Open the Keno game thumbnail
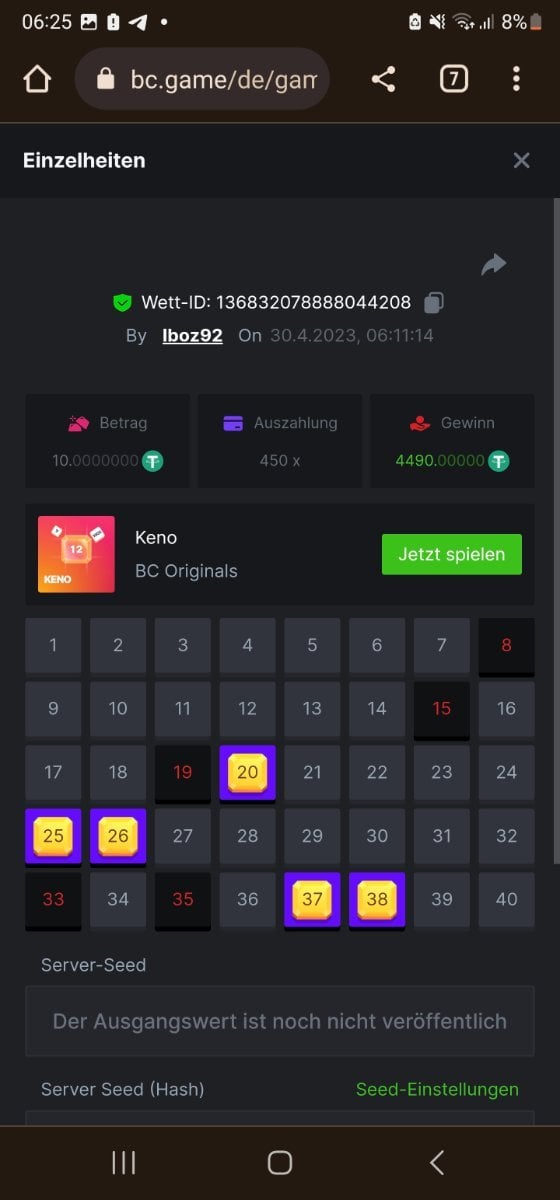Screen dimensions: 560x1200 (76, 554)
